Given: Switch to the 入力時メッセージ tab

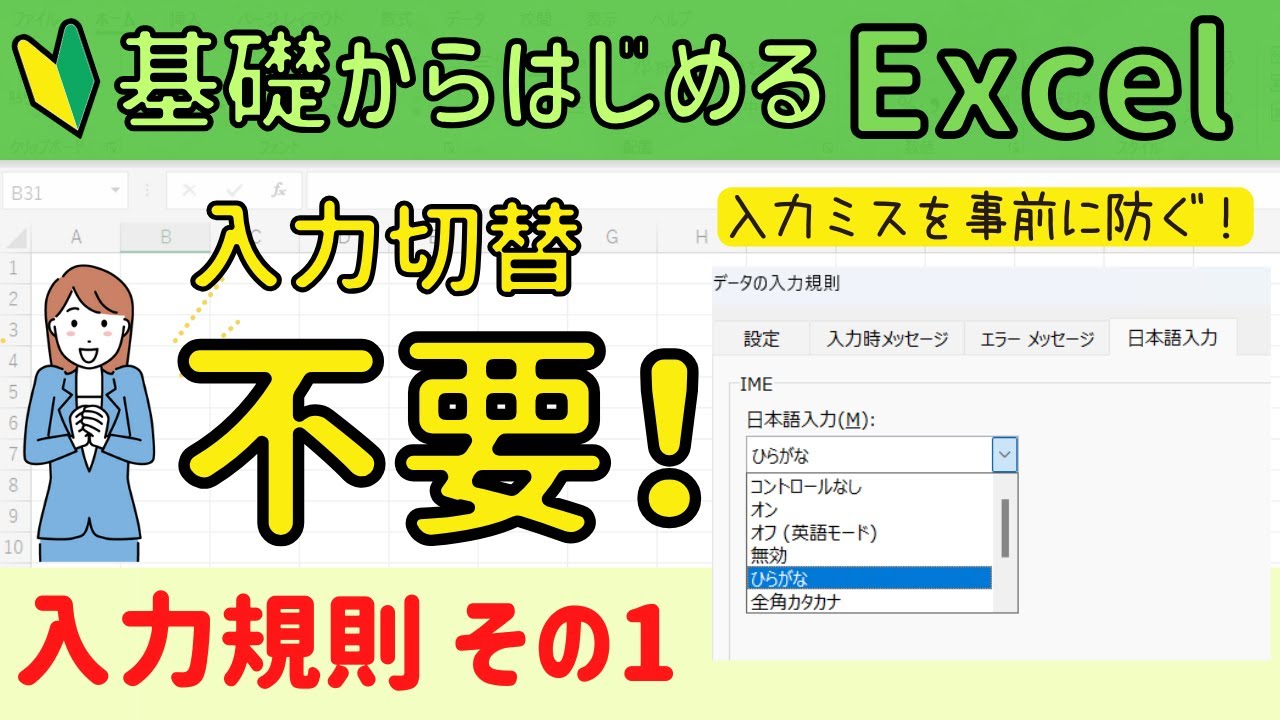Looking at the screenshot, I should coord(887,338).
